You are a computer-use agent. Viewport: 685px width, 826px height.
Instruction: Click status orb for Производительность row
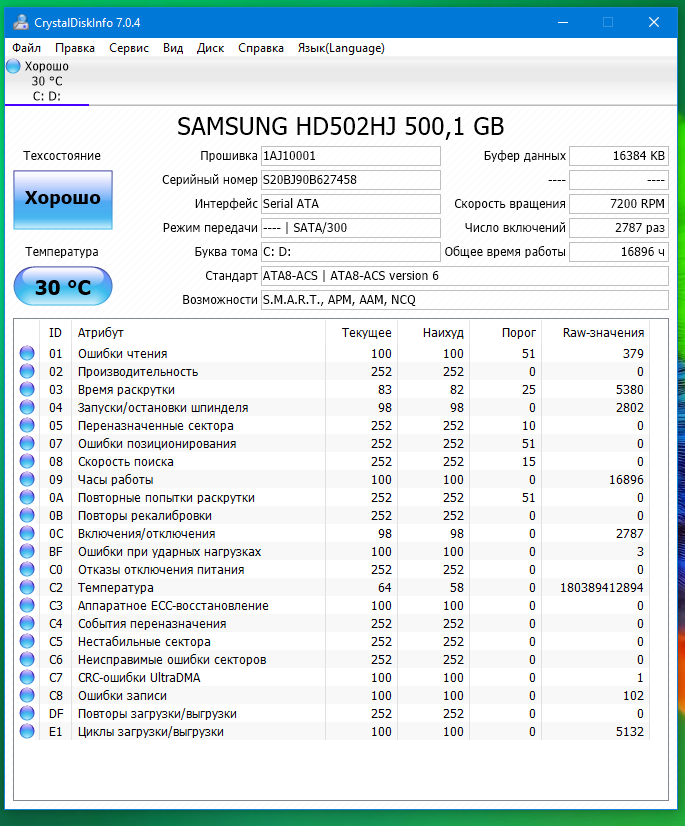coord(27,371)
